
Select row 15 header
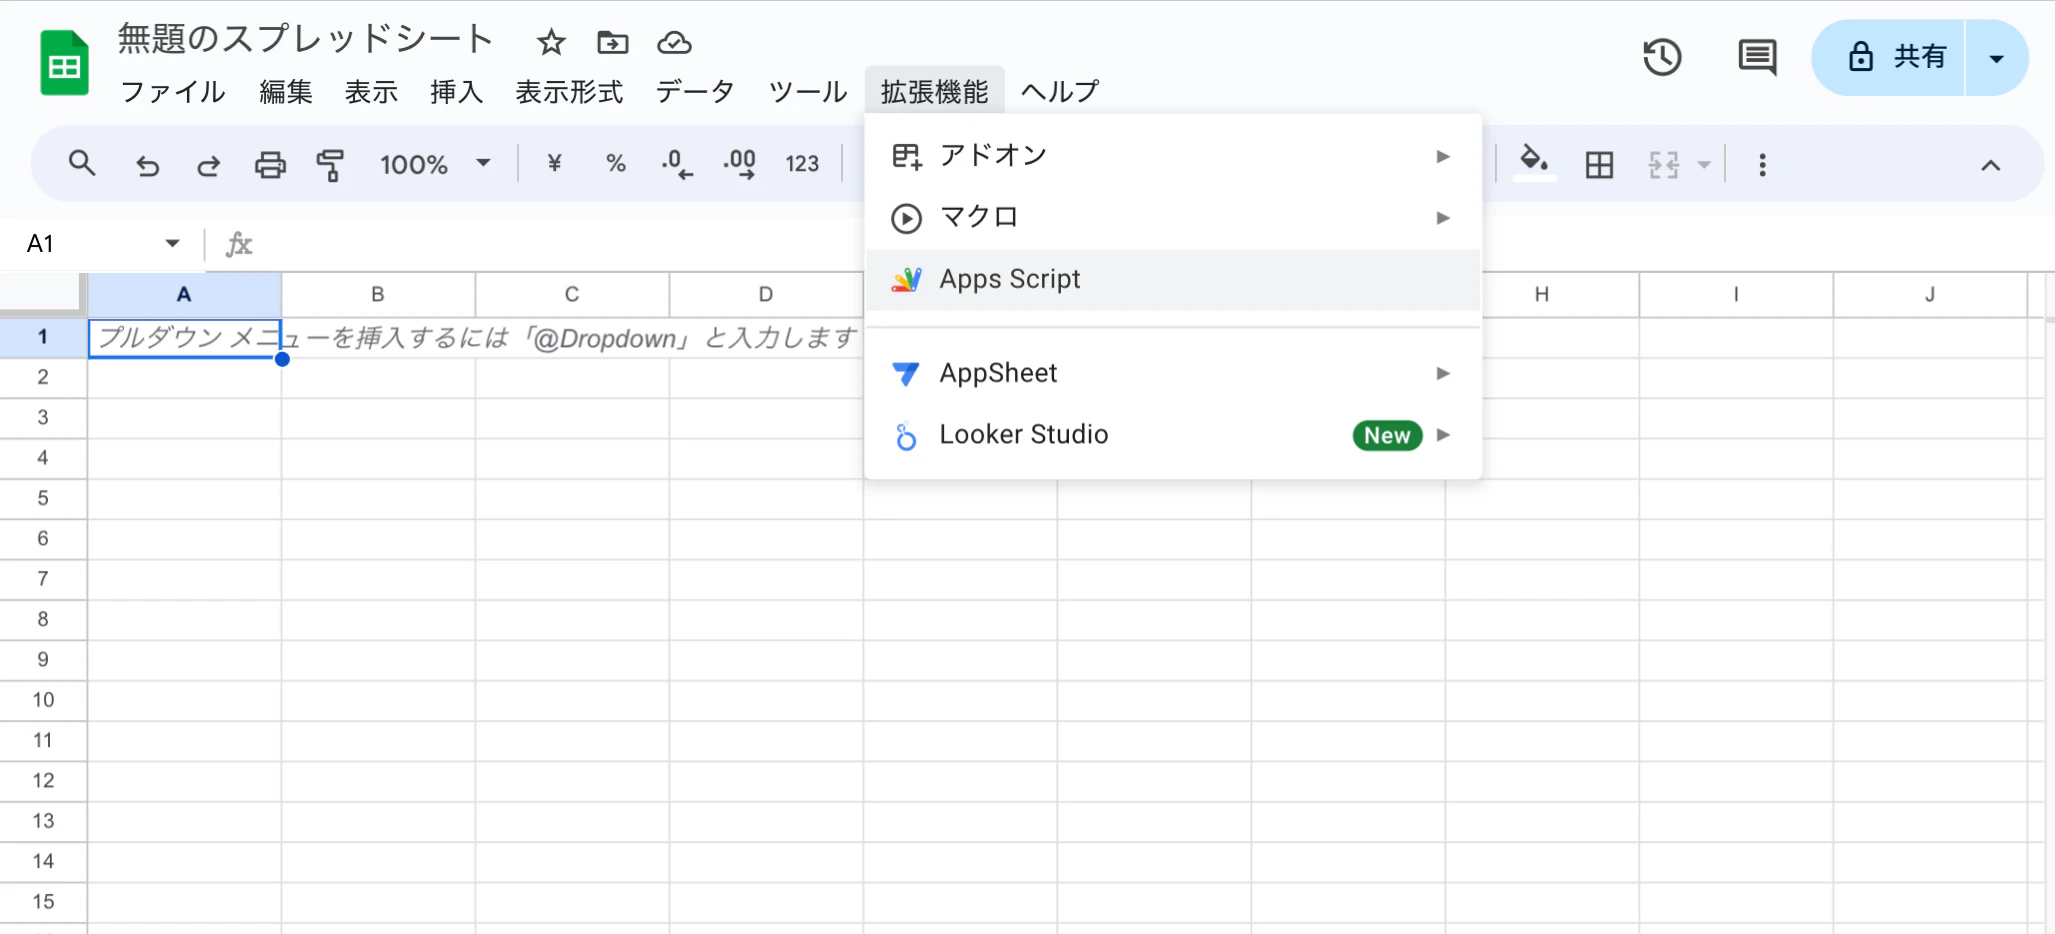43,902
